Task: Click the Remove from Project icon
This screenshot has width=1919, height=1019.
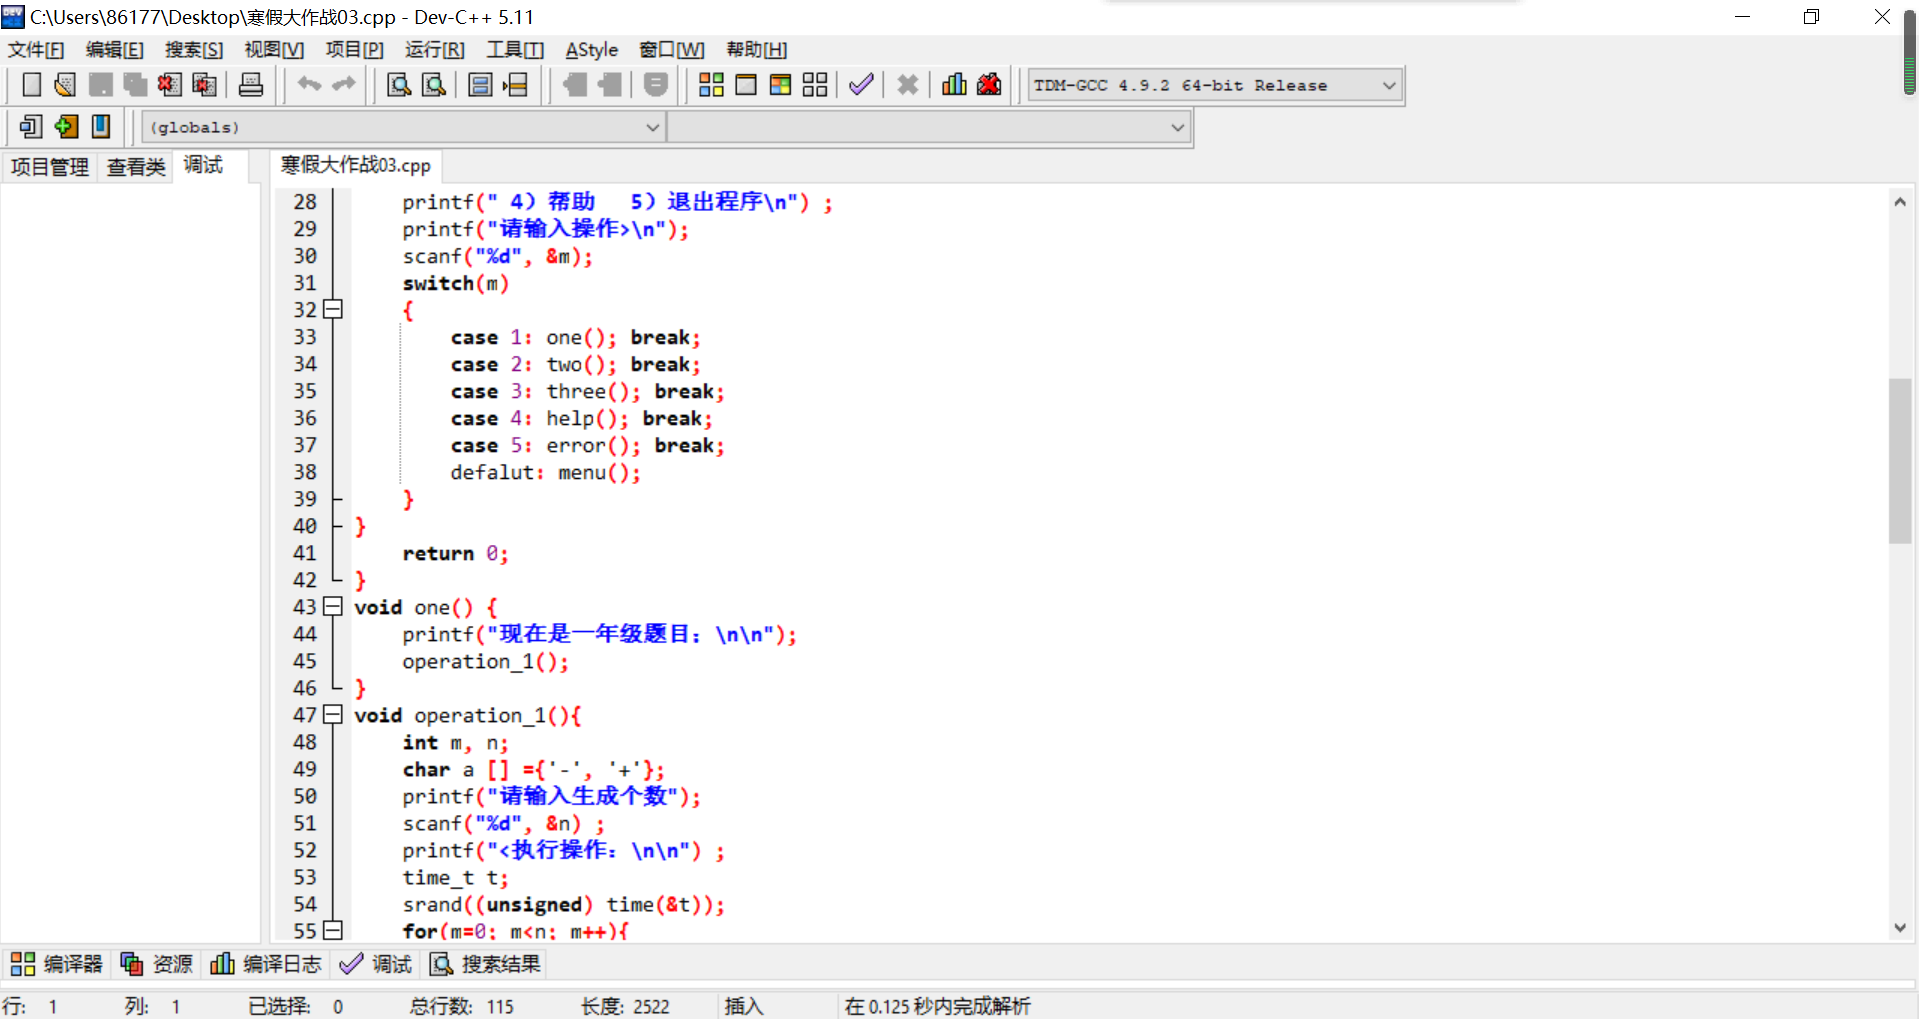Action: [610, 85]
